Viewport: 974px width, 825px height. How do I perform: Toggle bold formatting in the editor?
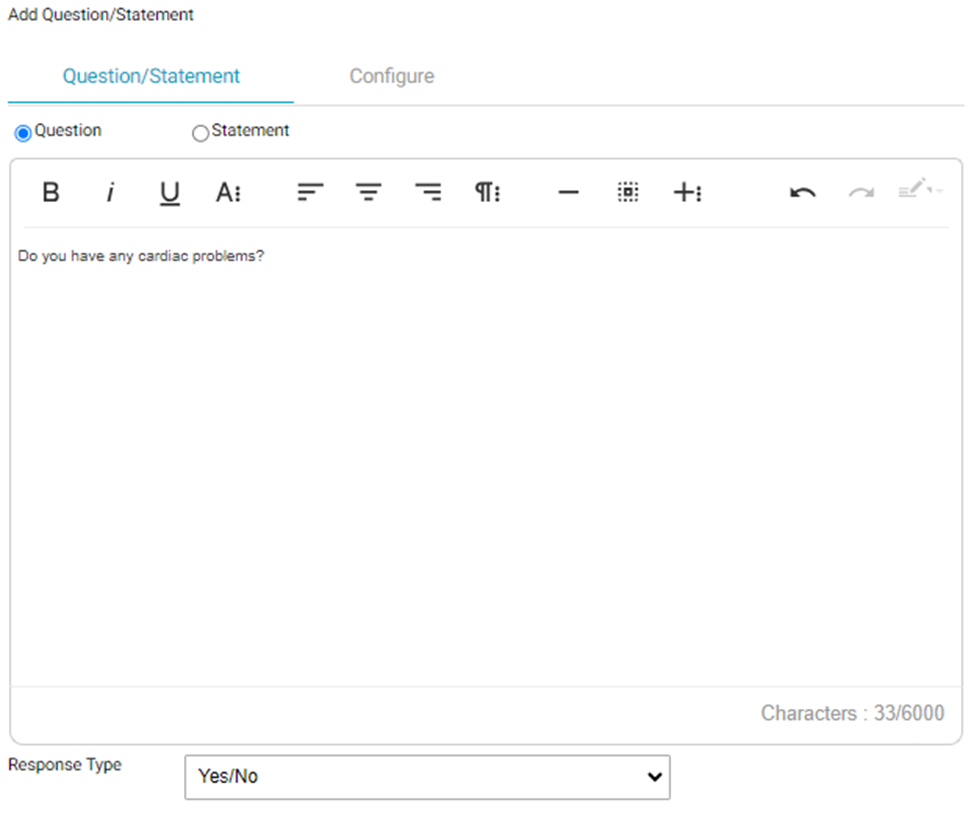51,193
